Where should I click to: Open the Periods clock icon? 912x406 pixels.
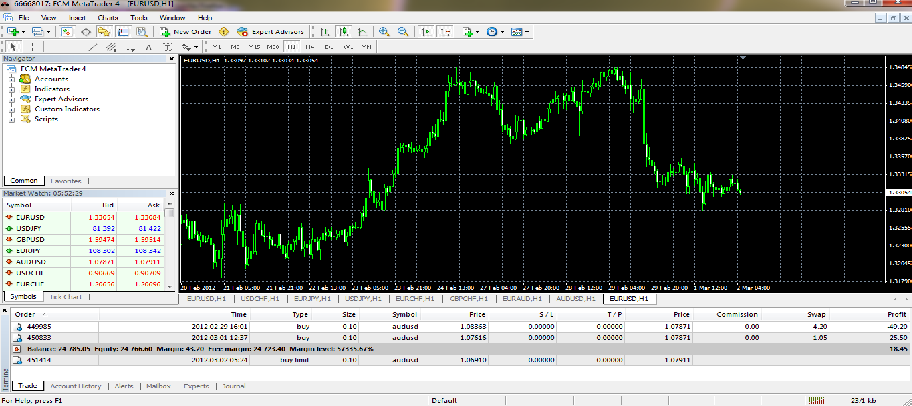[x=492, y=31]
